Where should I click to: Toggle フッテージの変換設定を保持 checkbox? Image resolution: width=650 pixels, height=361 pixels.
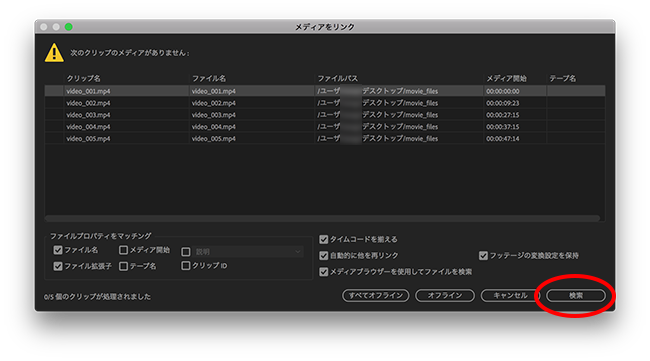[x=483, y=256]
